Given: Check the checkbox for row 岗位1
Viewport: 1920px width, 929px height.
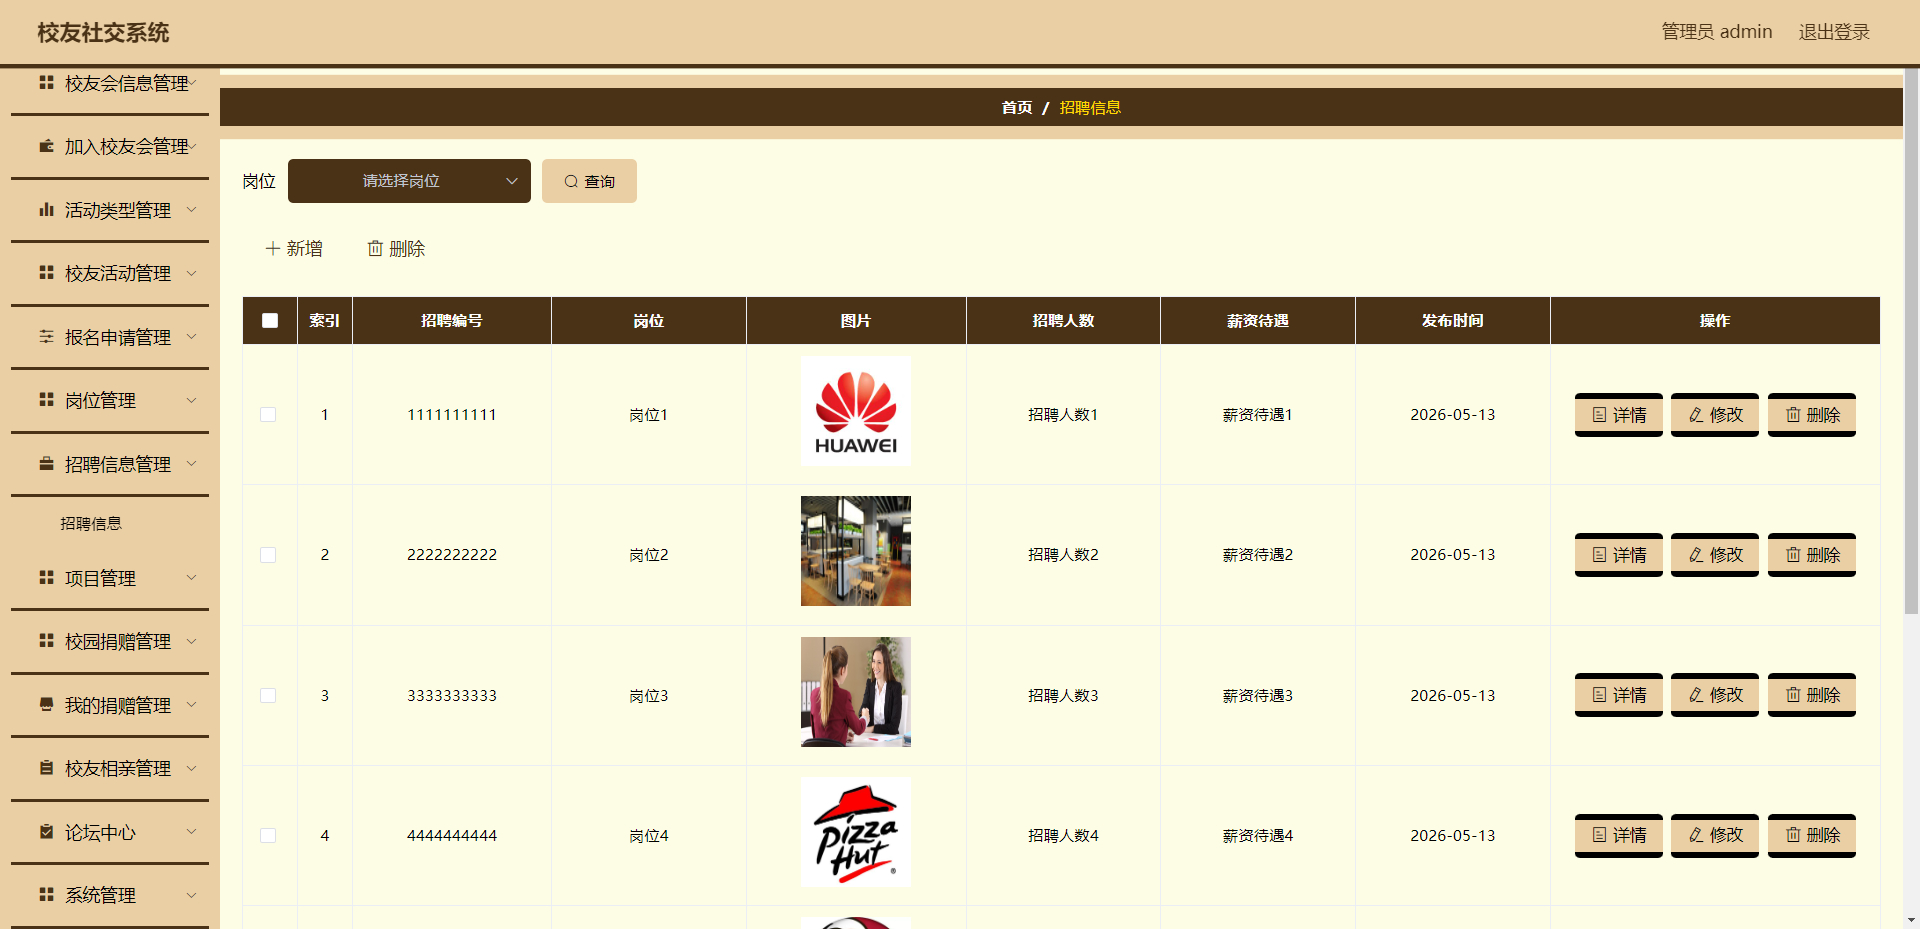Looking at the screenshot, I should click(268, 414).
